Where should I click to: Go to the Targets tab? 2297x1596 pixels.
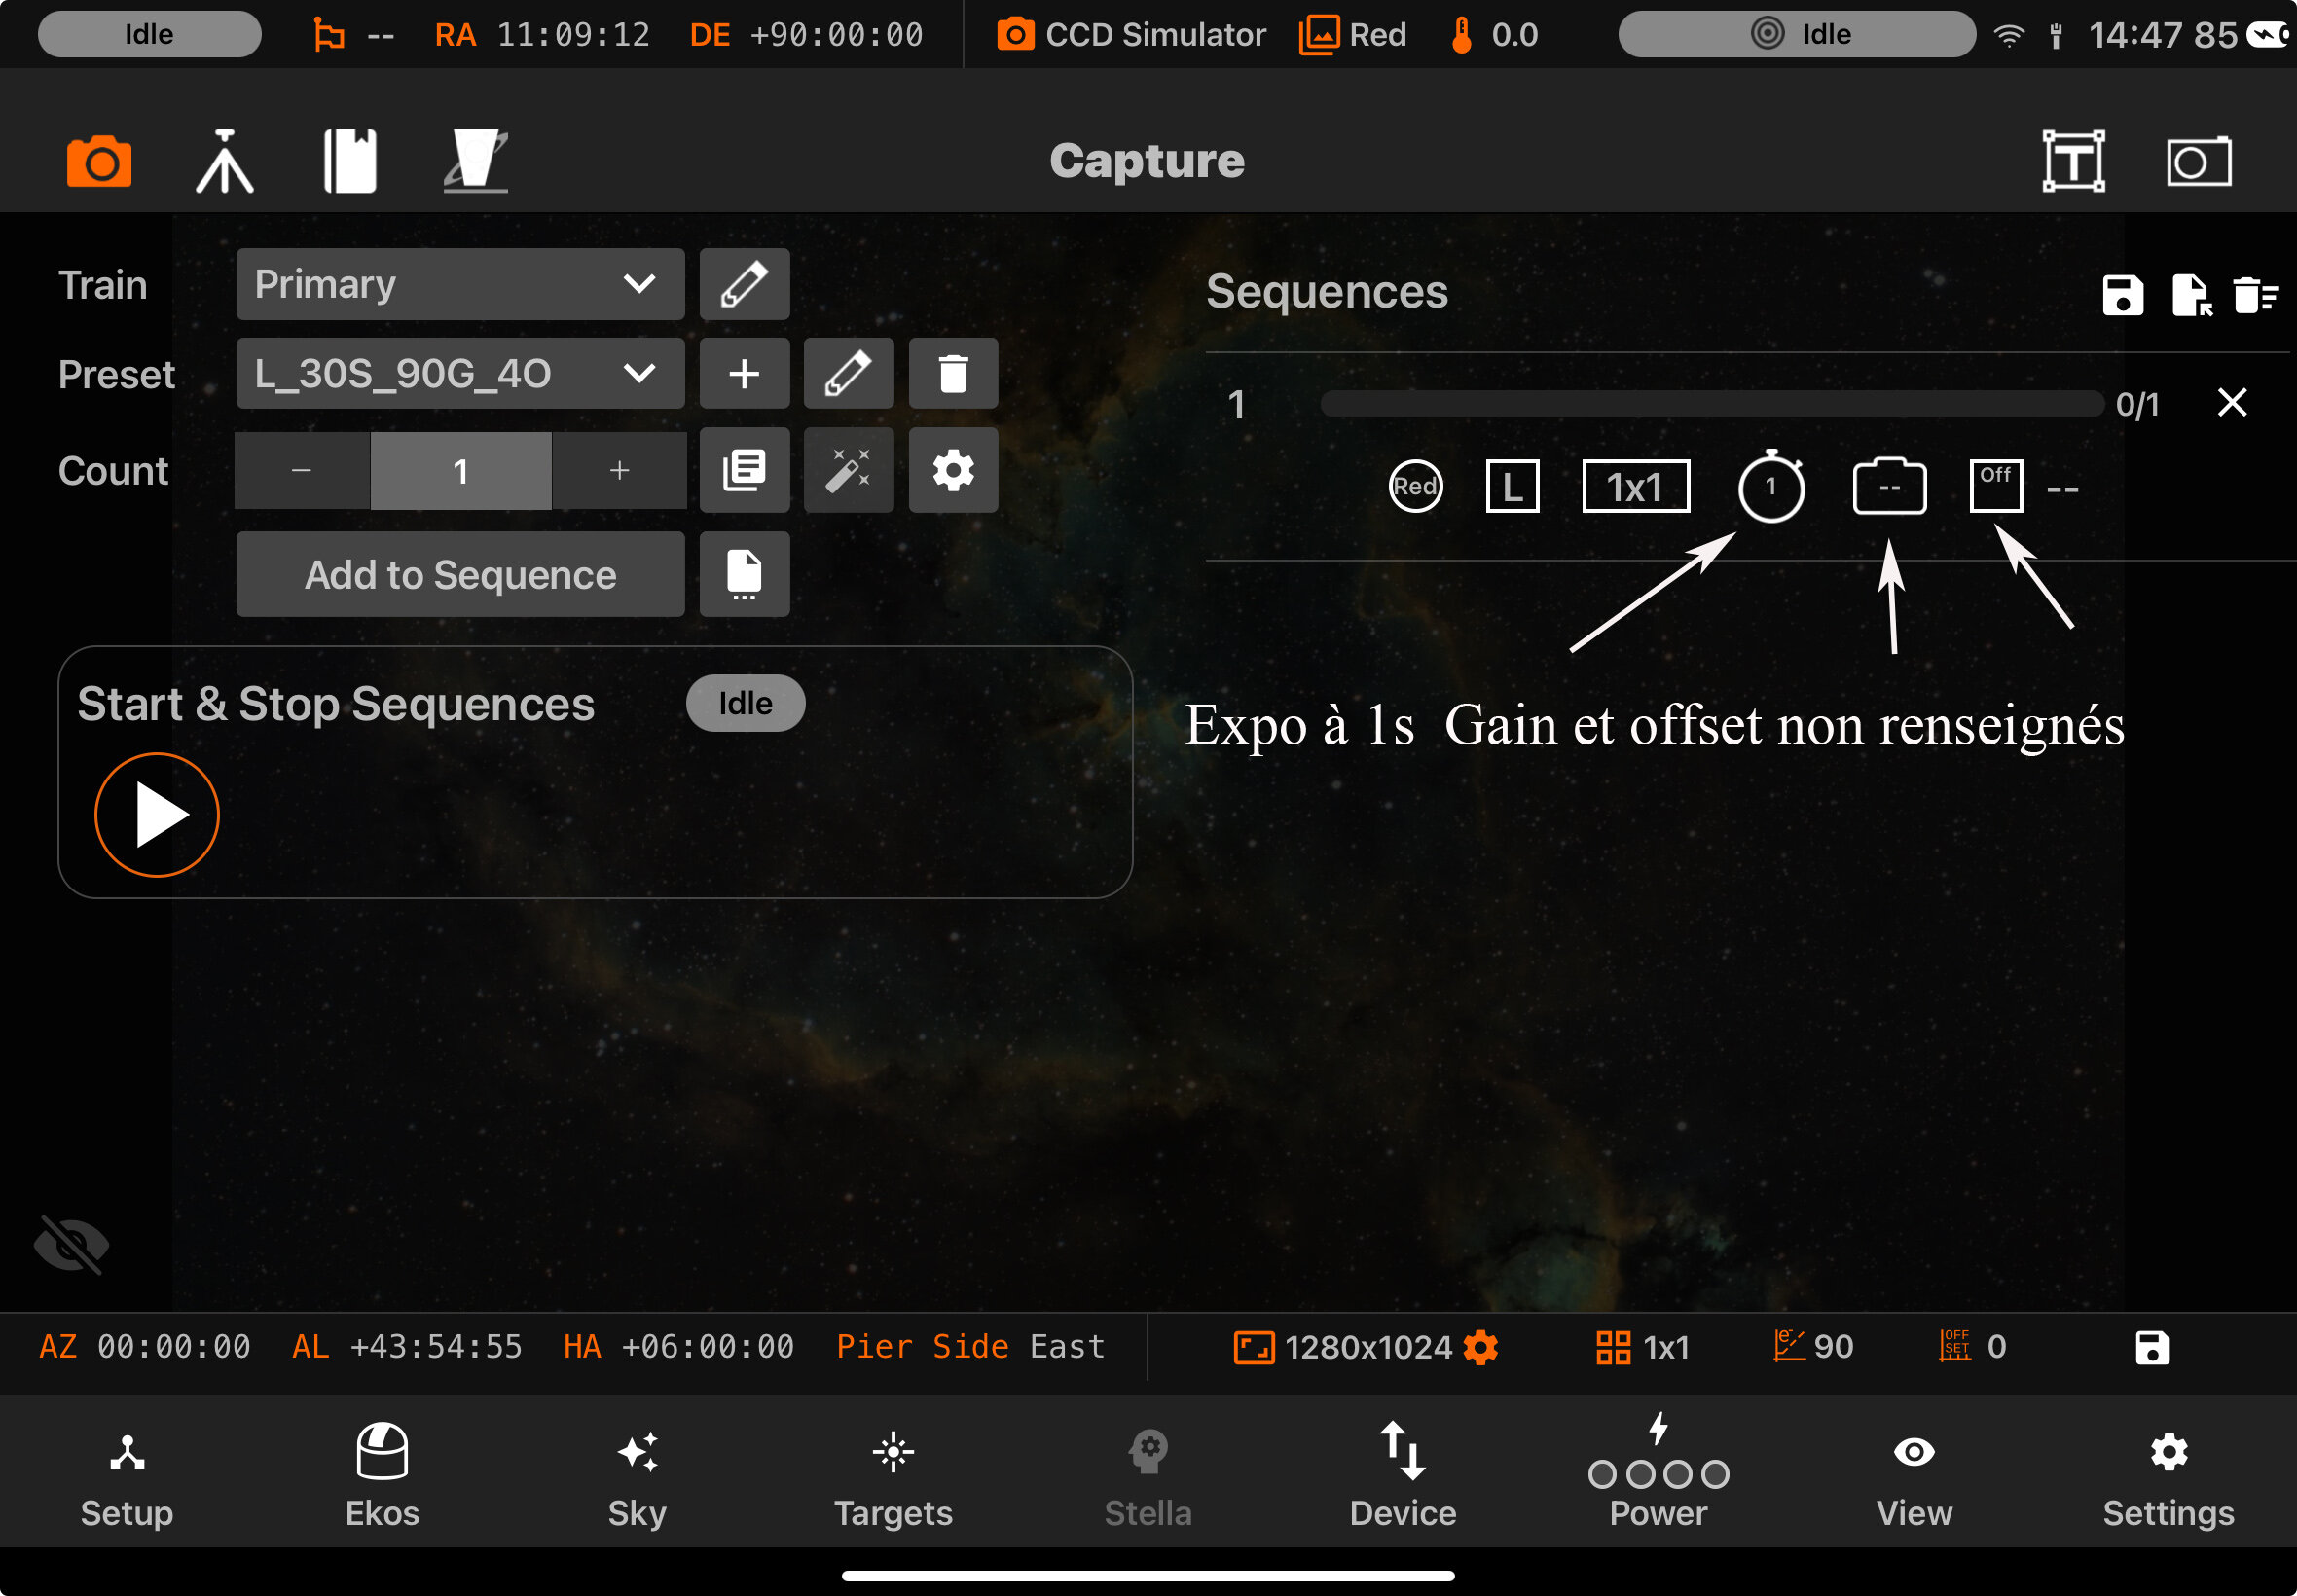pyautogui.click(x=893, y=1474)
